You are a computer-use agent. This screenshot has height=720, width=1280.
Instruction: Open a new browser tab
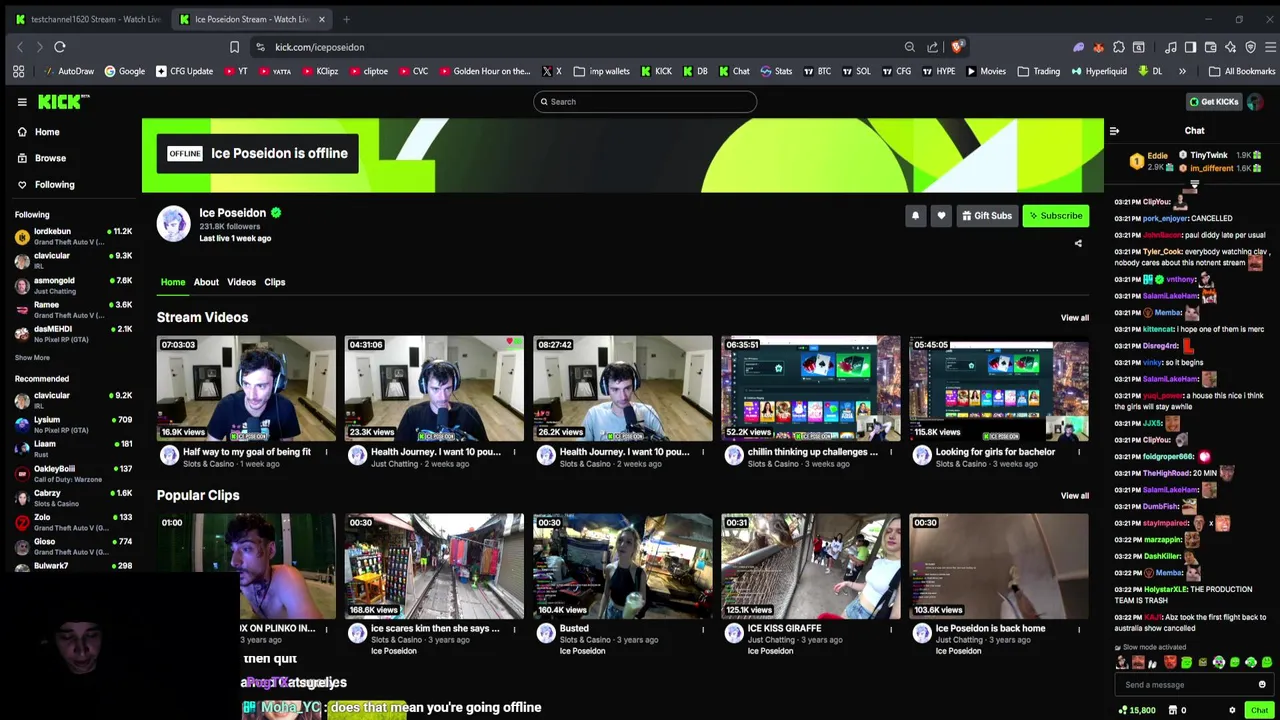point(346,19)
